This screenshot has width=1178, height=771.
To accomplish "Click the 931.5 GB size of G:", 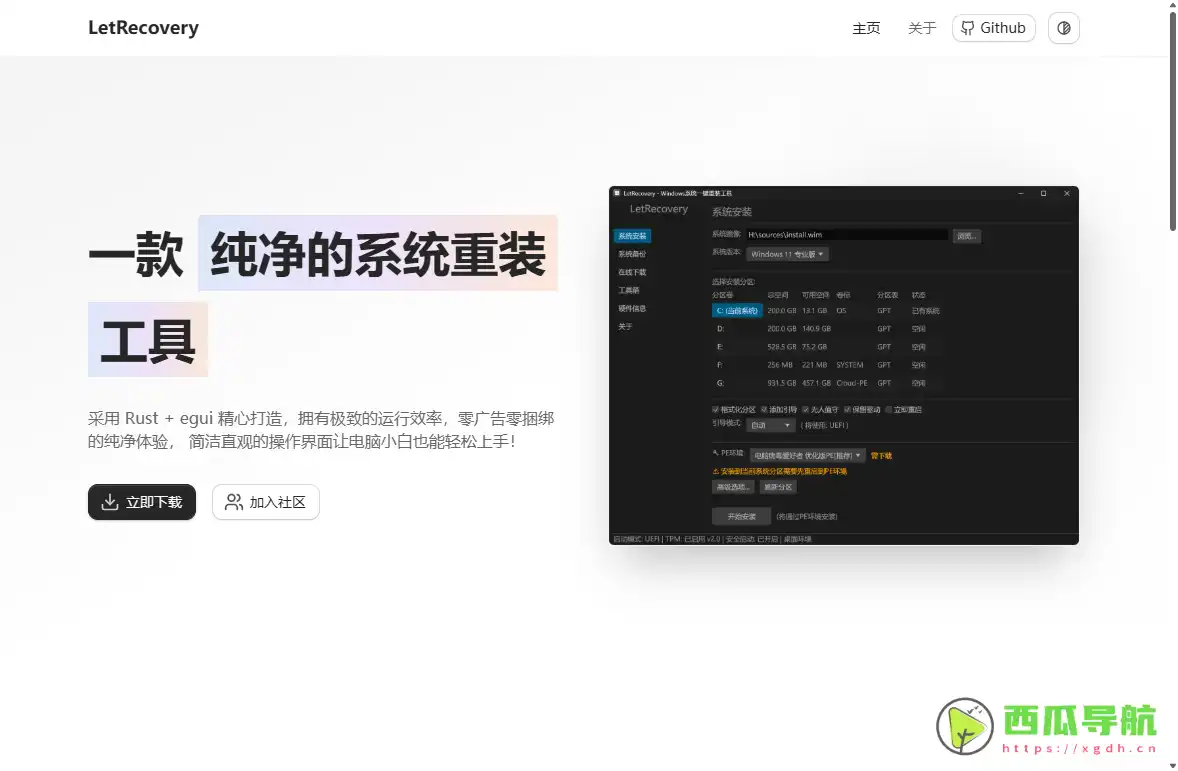I will pyautogui.click(x=781, y=382).
